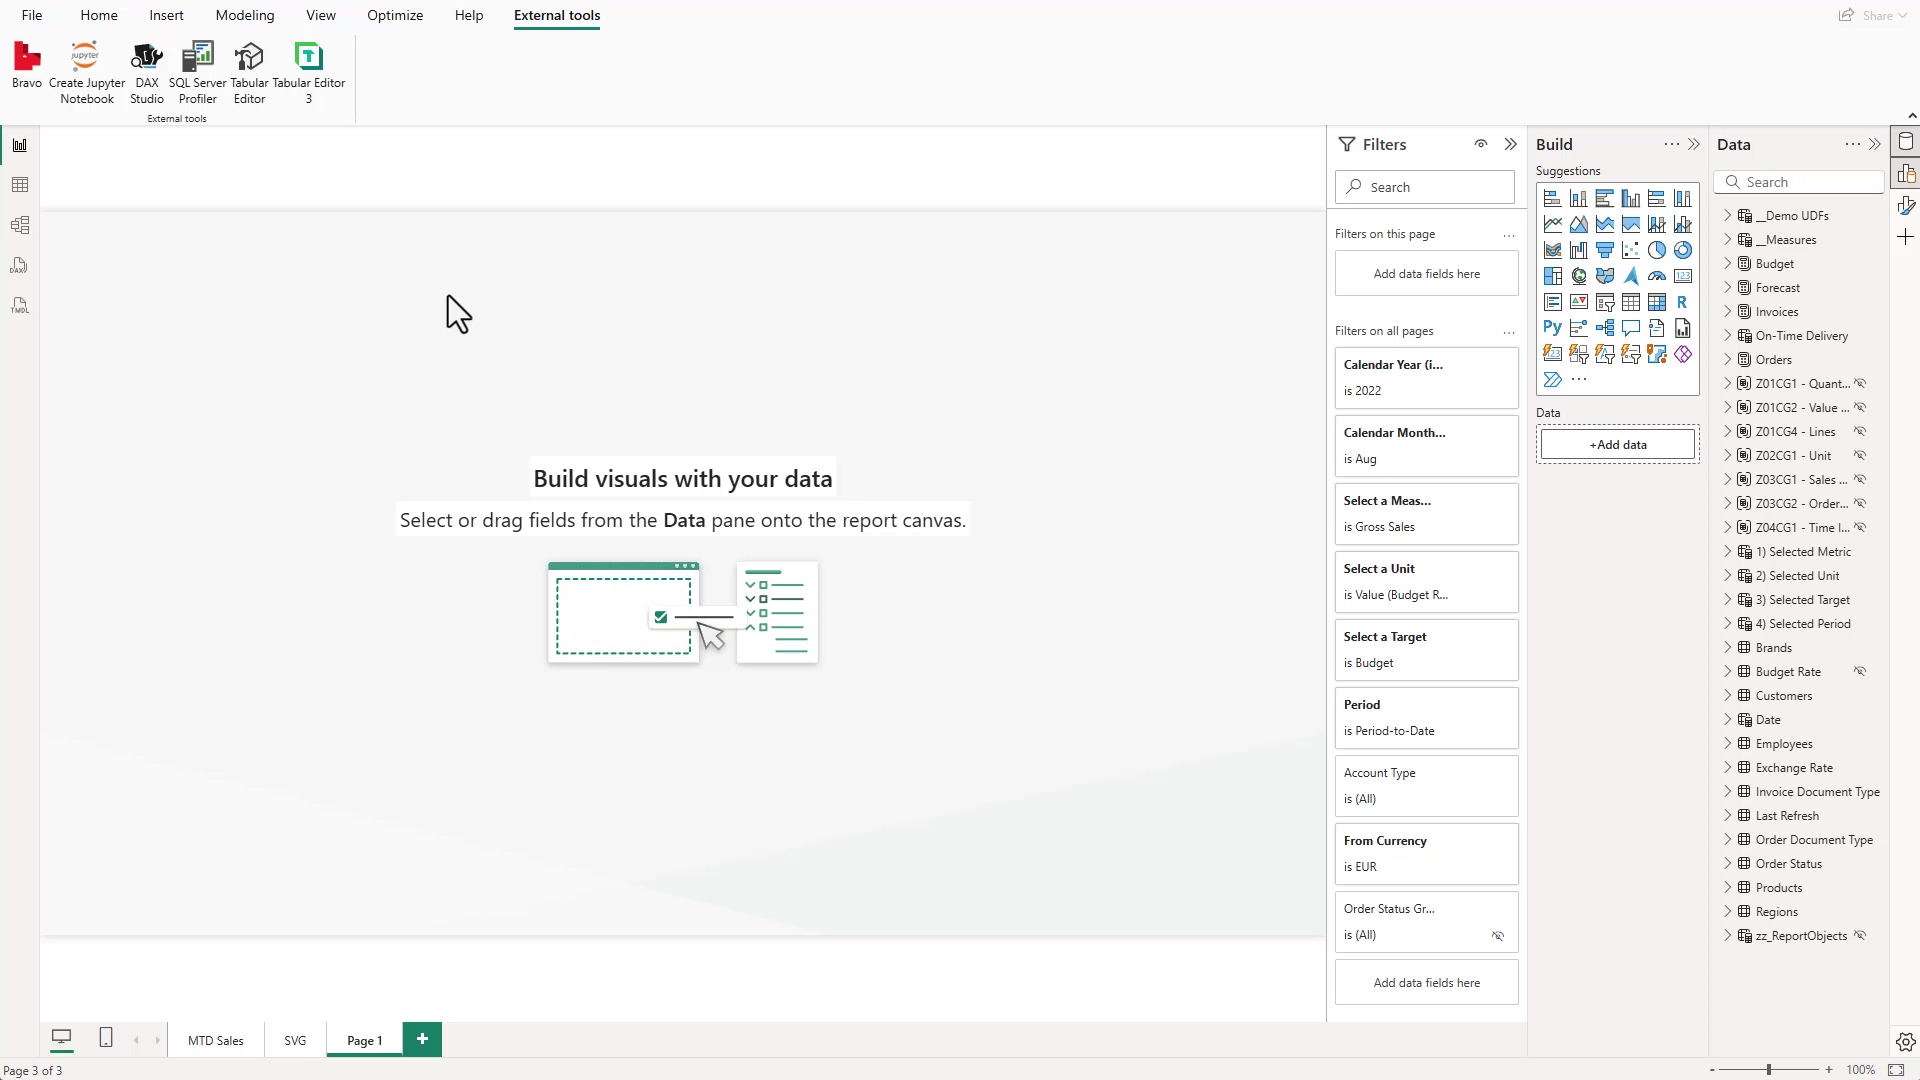Switch to mobile layout view
Screen dimensions: 1920x1080
click(x=106, y=1038)
